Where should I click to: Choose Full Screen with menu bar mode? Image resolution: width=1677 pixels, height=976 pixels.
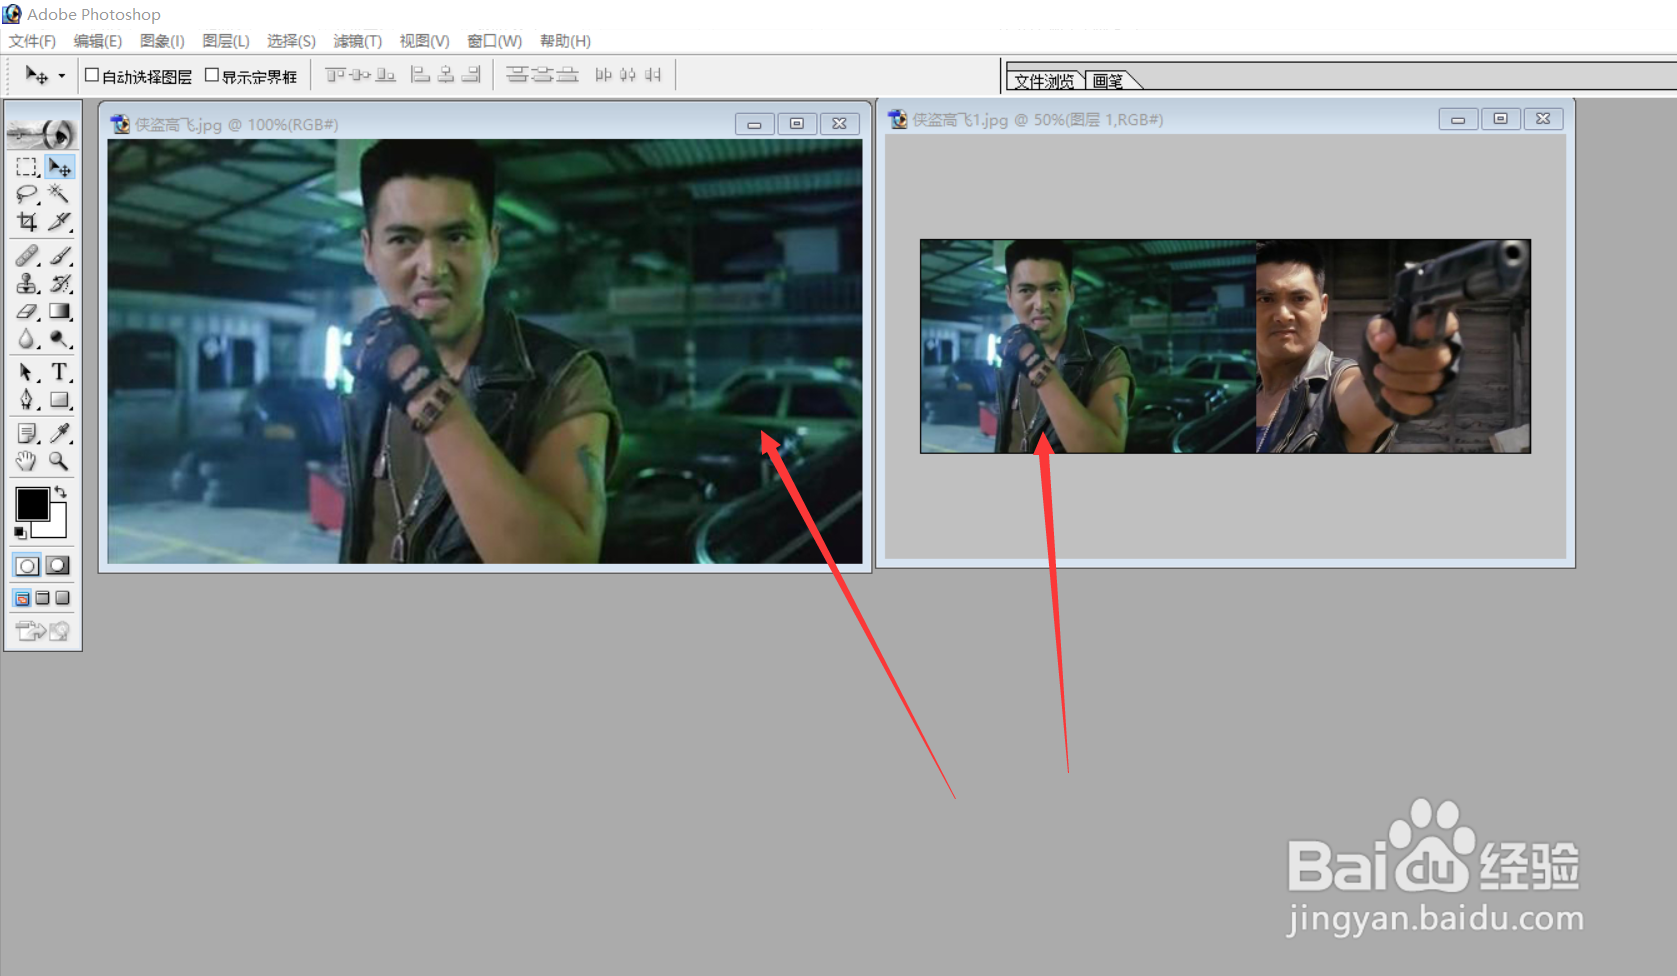point(43,598)
